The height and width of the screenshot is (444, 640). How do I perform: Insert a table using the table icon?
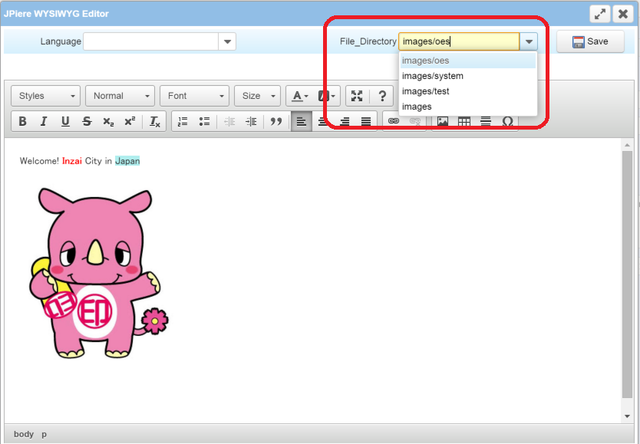click(464, 121)
